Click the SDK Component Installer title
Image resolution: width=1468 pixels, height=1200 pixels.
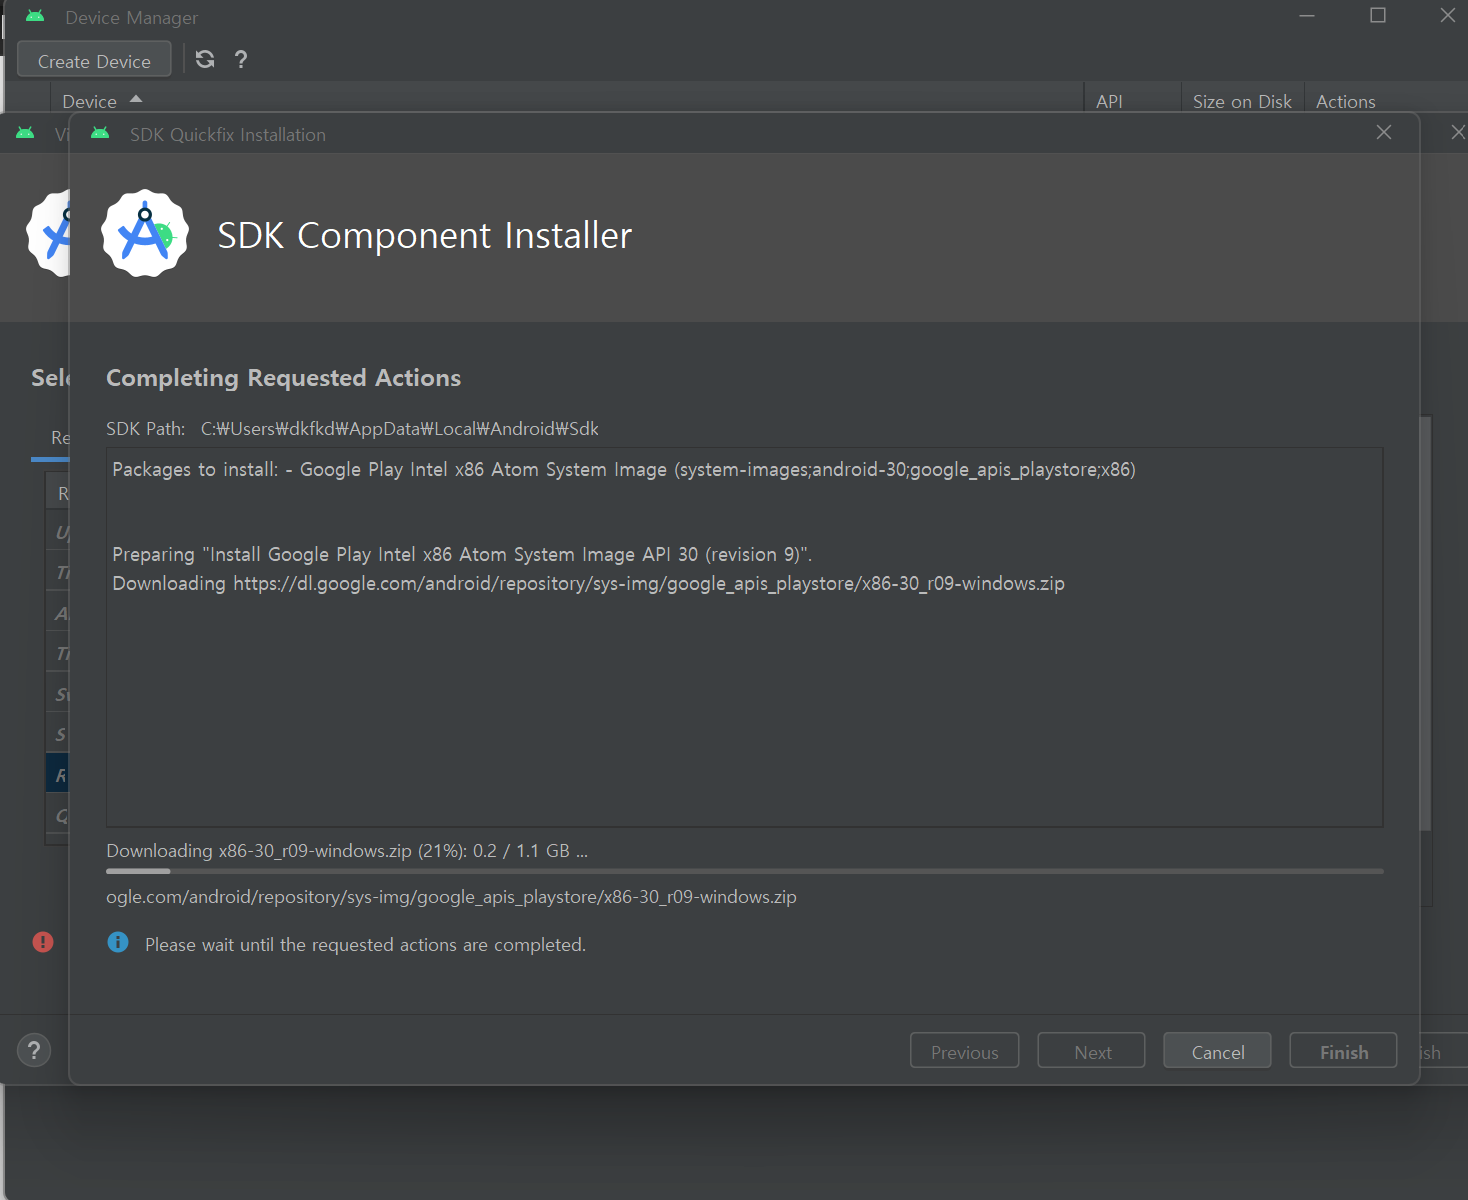click(425, 236)
